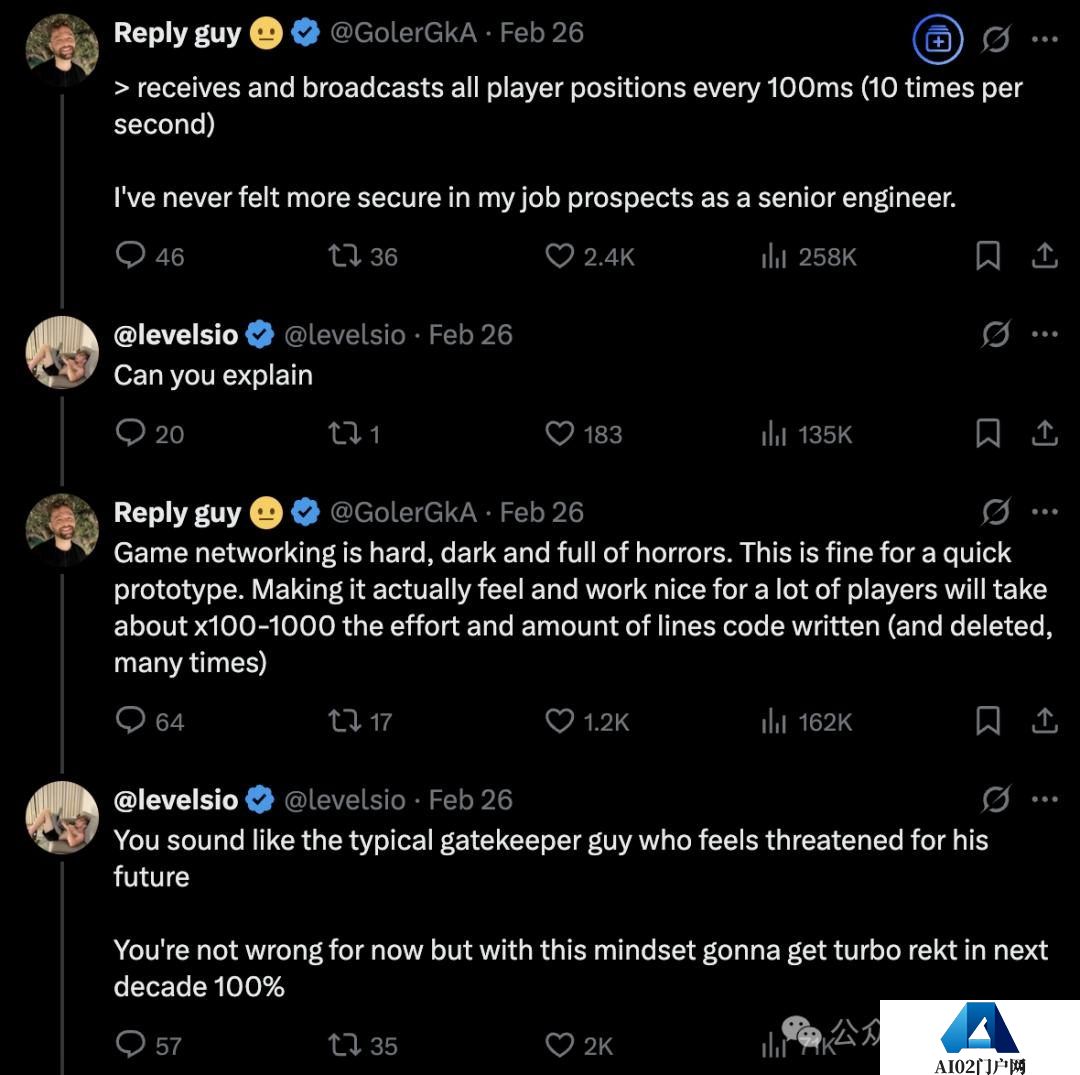The height and width of the screenshot is (1075, 1080).
Task: Share the 'Game networking is hard' tweet
Action: tap(1044, 721)
